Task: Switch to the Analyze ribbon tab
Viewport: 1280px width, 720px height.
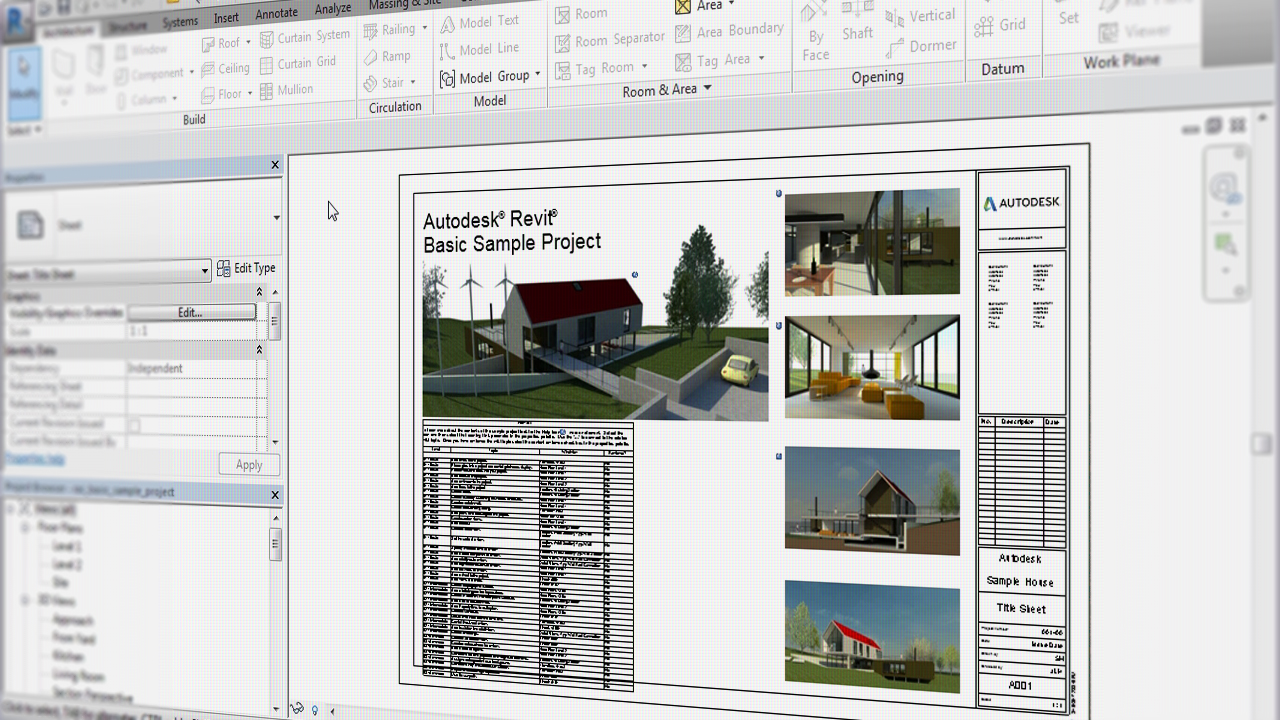Action: coord(333,8)
